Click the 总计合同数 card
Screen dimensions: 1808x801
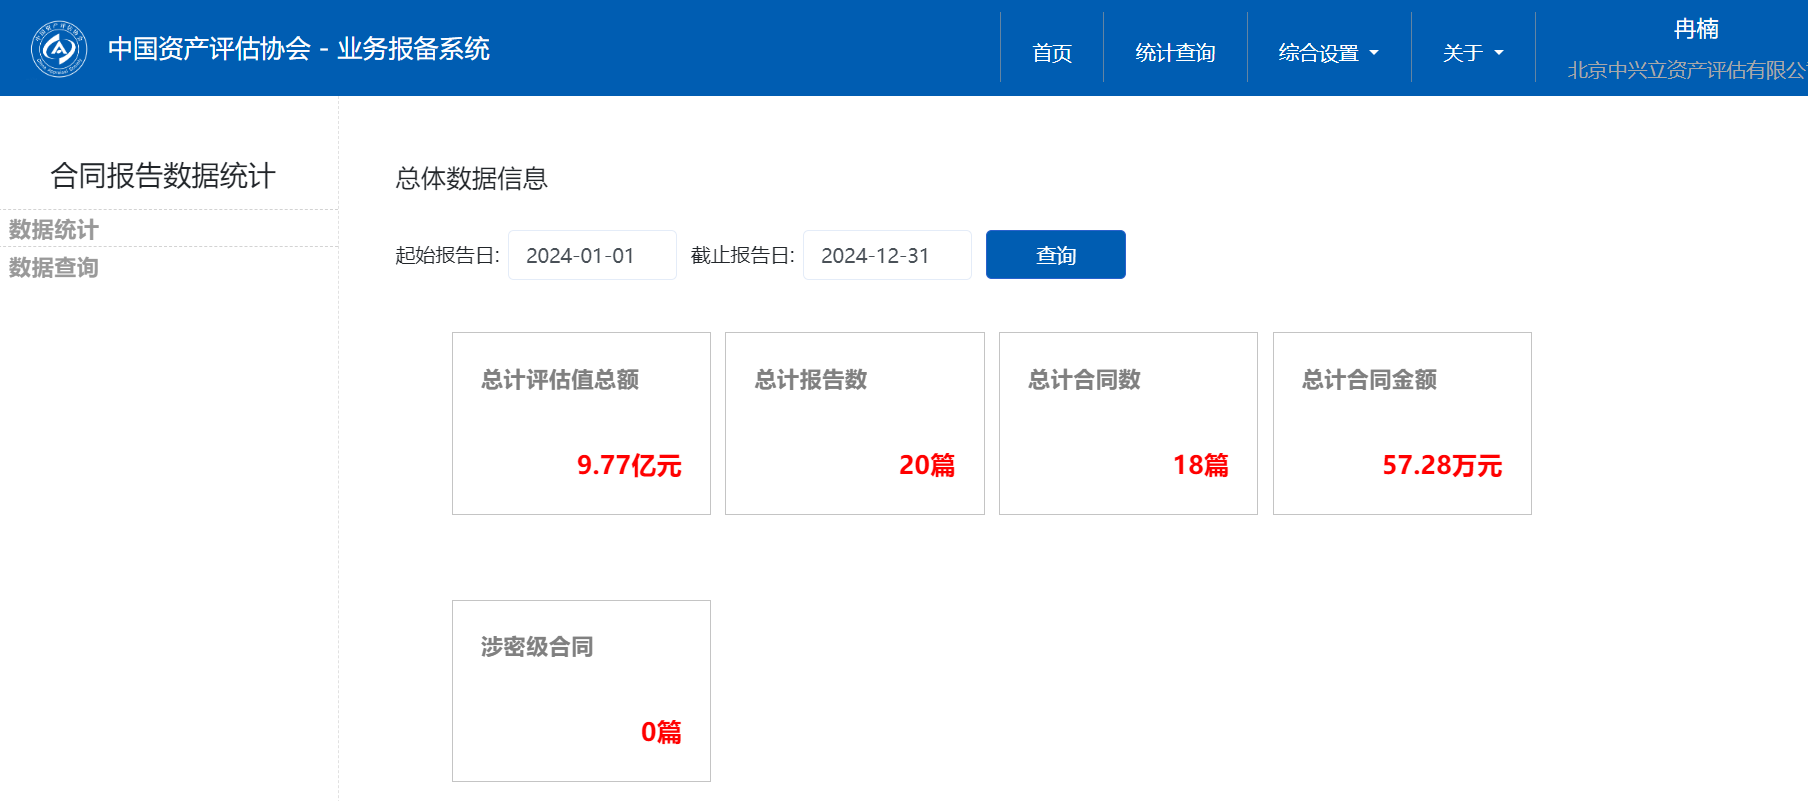[1128, 423]
